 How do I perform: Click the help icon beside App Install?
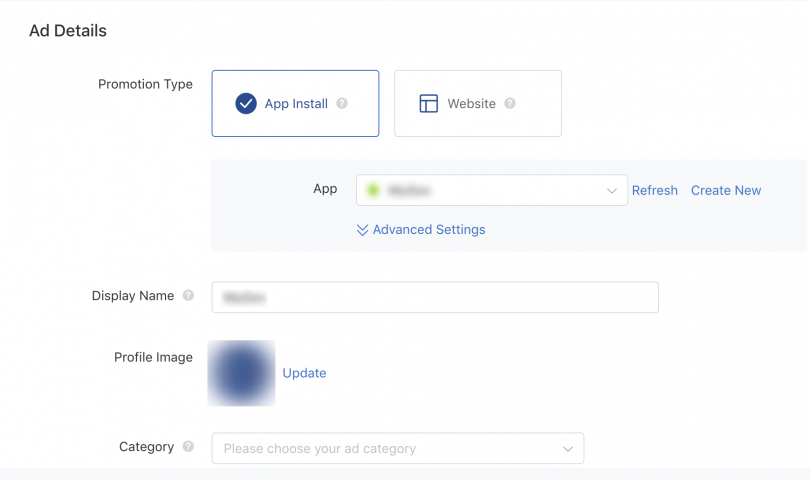(342, 103)
